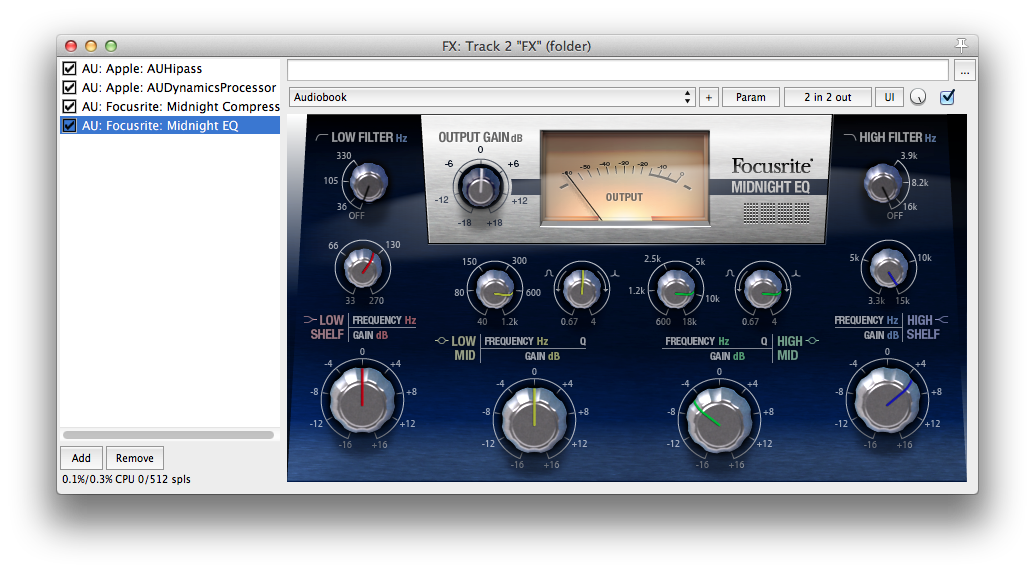Click the High Filter frequency knob

pyautogui.click(x=883, y=183)
